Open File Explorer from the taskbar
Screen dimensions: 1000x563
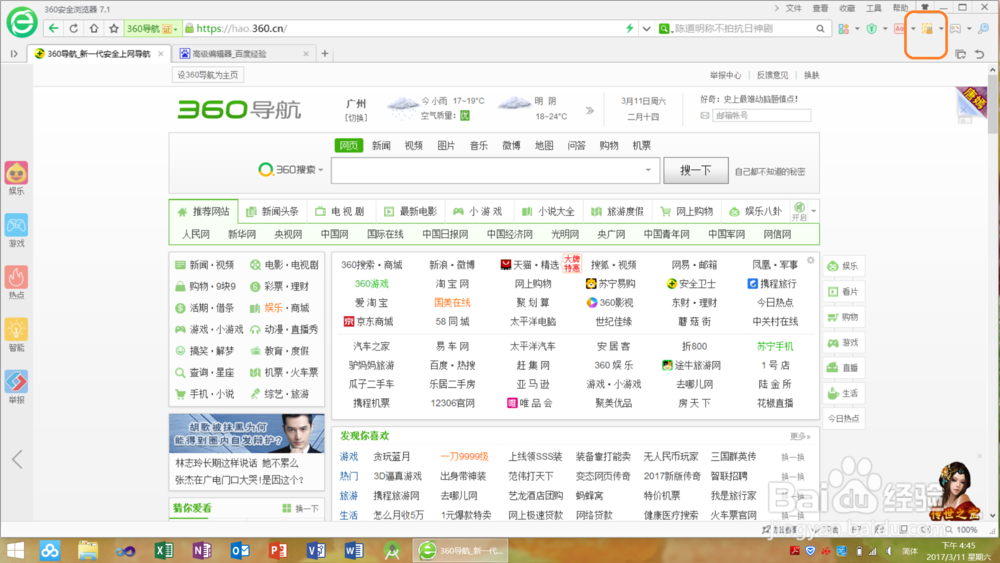point(88,550)
